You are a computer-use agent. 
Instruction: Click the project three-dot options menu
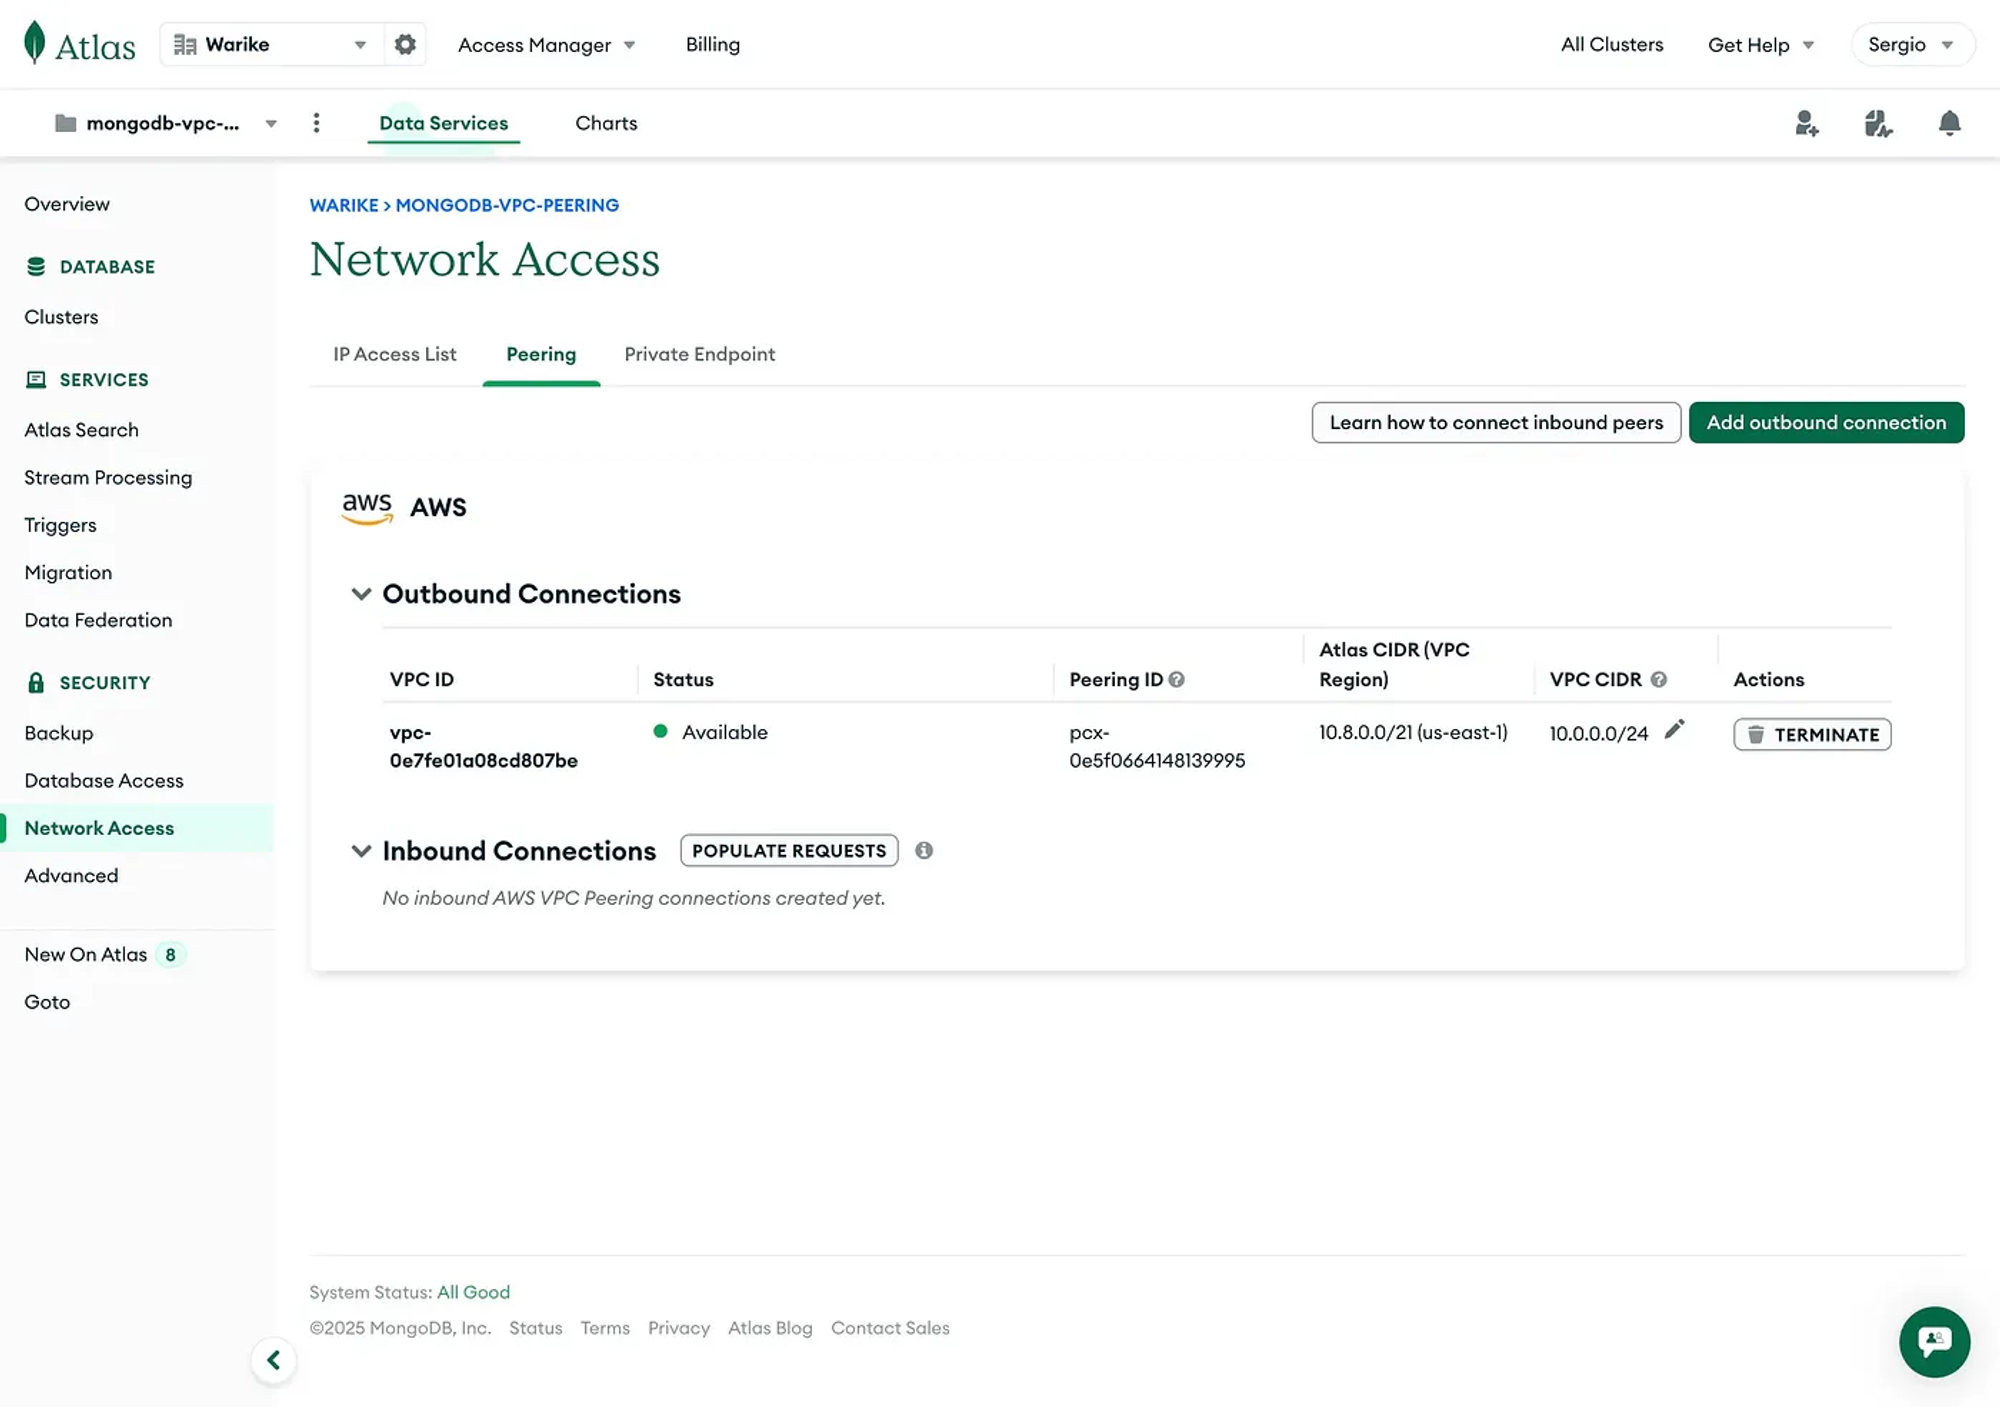point(316,123)
